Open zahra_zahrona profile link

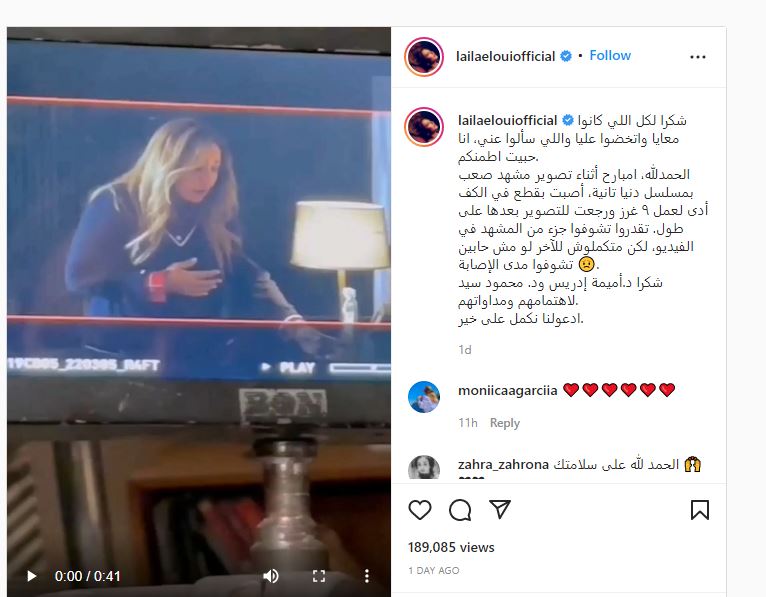[x=503, y=464]
